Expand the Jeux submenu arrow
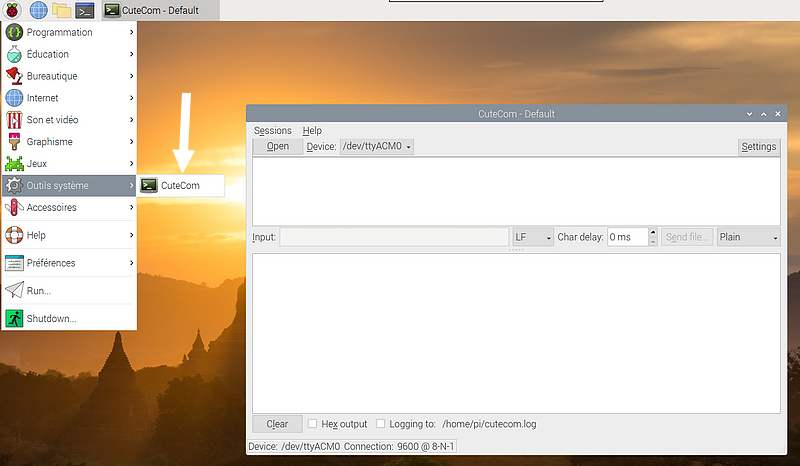 (x=132, y=164)
